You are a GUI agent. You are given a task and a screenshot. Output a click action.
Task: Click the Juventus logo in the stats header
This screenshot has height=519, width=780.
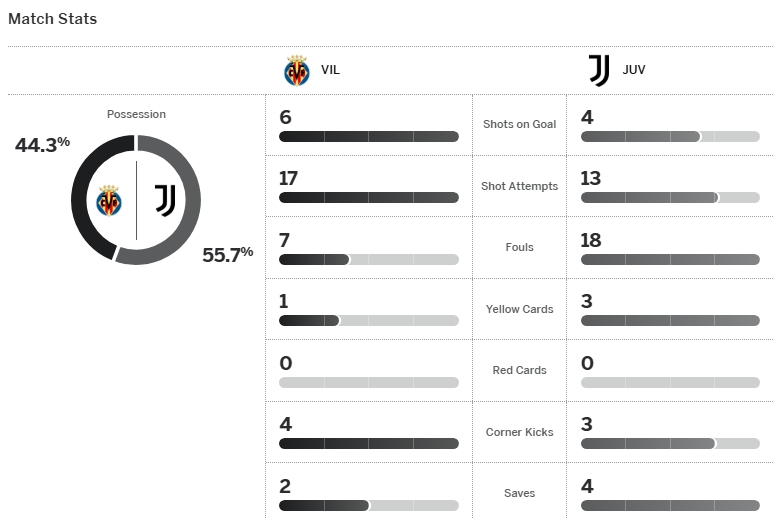[x=599, y=71]
